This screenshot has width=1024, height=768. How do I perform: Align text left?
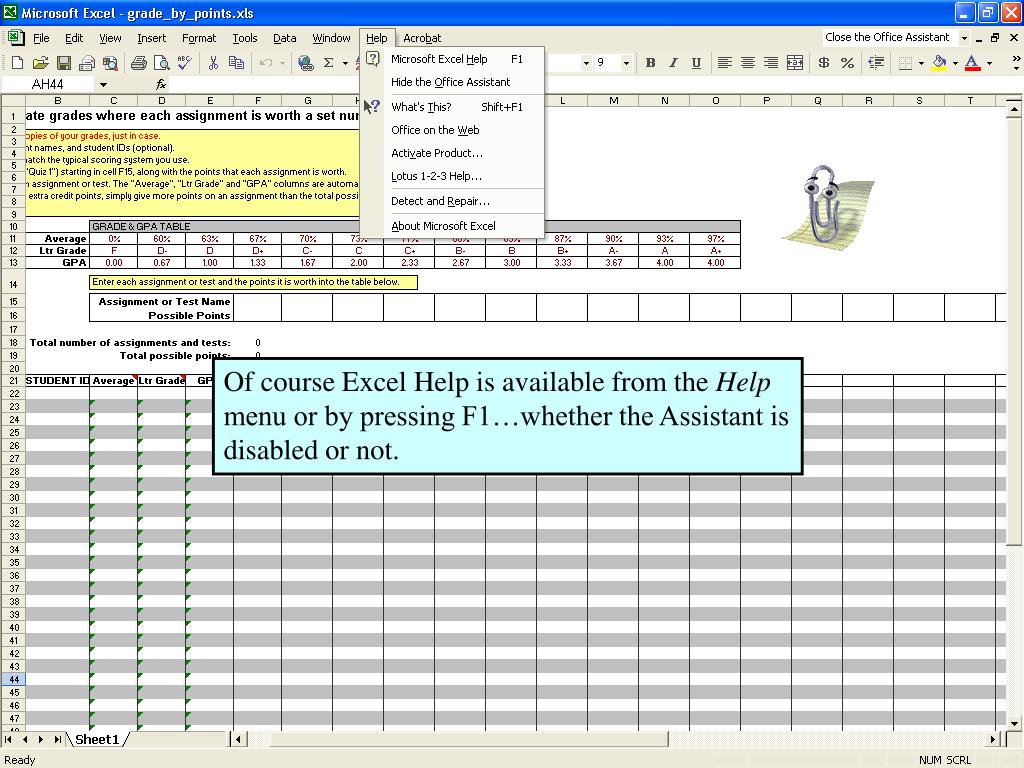pyautogui.click(x=724, y=63)
